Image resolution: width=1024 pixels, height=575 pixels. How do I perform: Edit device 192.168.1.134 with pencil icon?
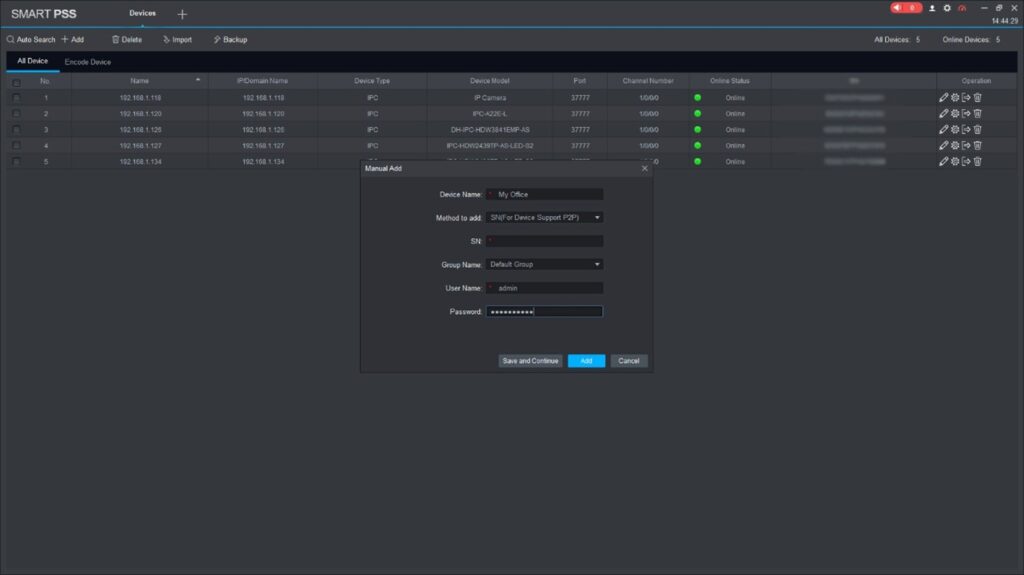(943, 161)
